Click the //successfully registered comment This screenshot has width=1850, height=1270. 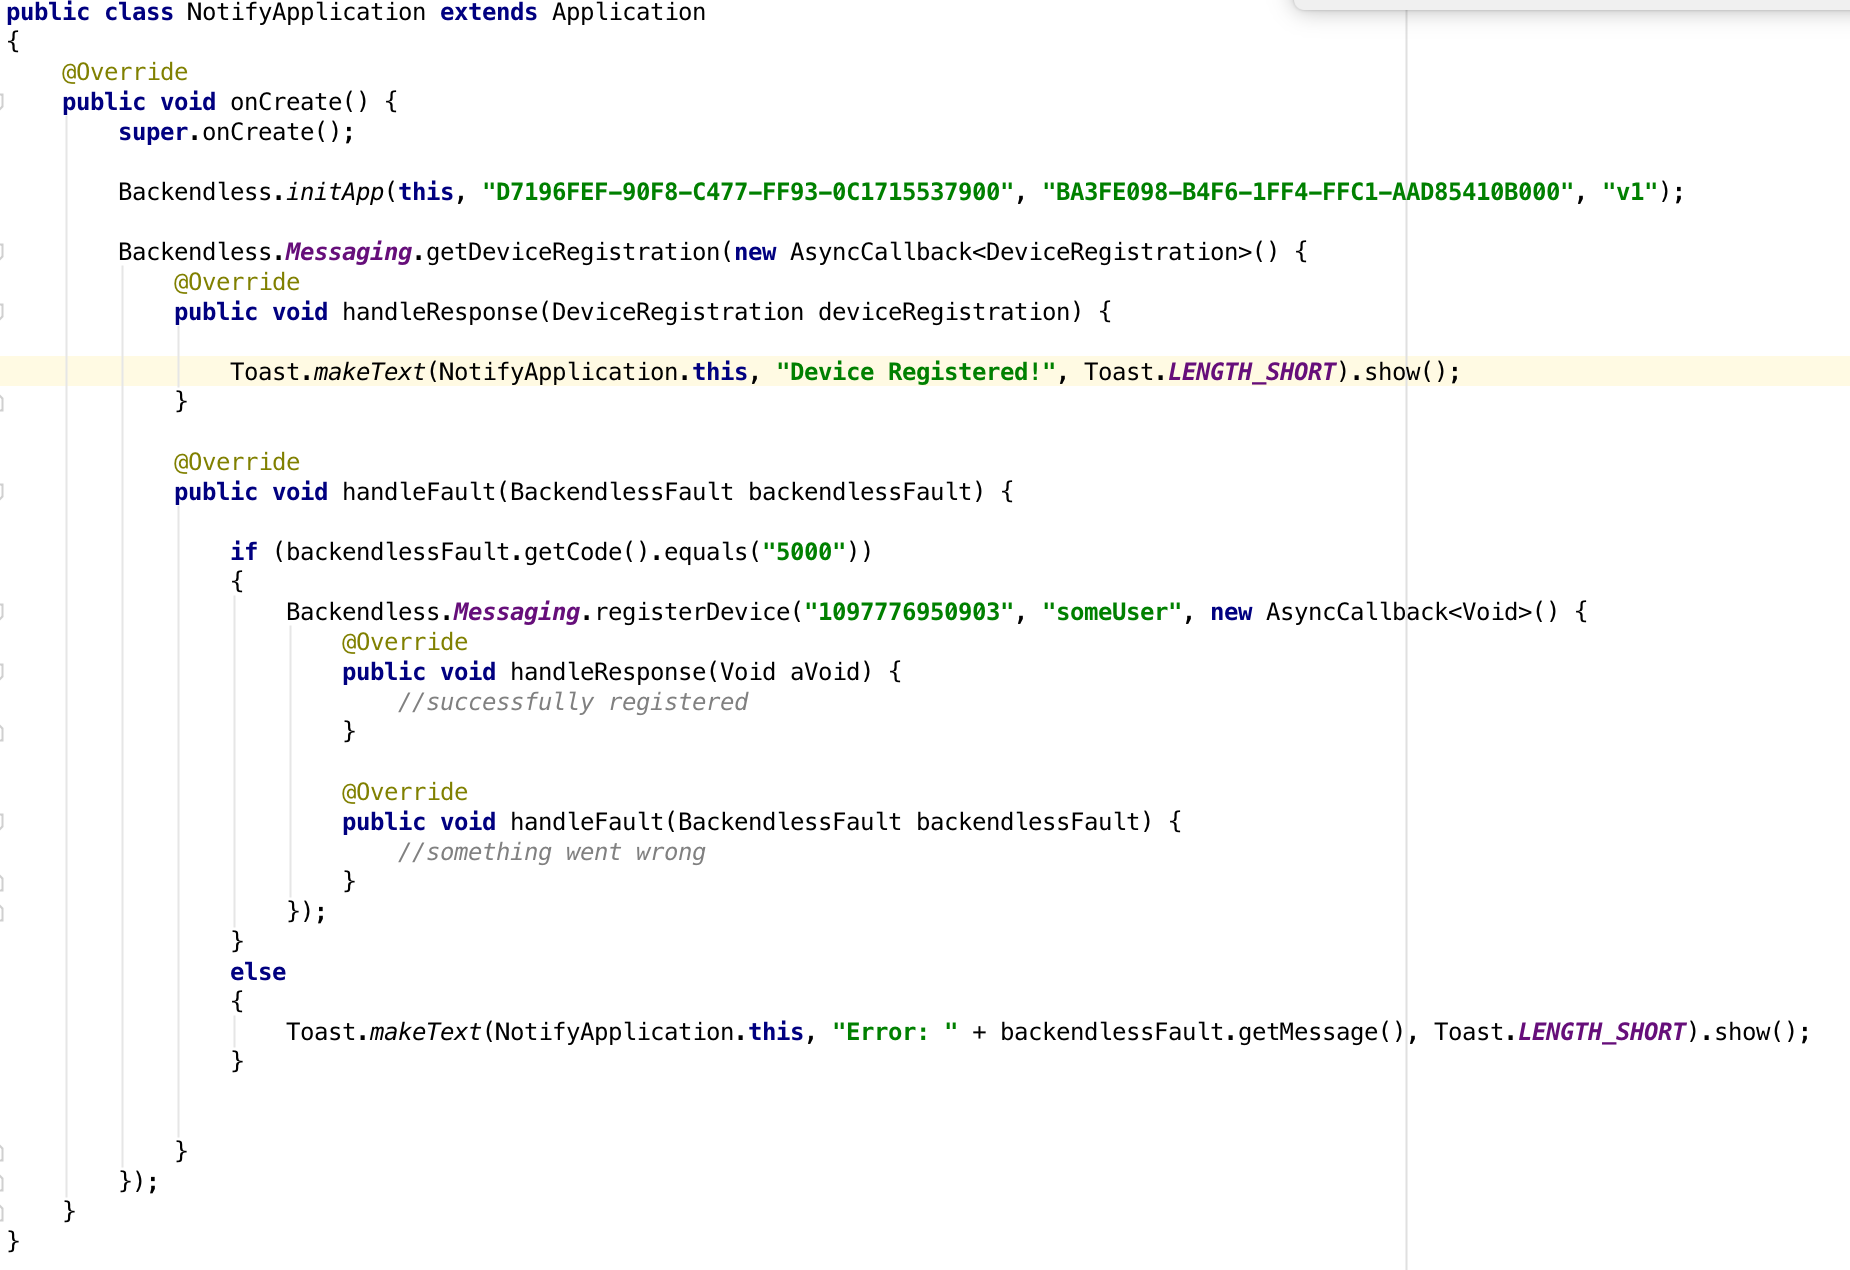(573, 702)
